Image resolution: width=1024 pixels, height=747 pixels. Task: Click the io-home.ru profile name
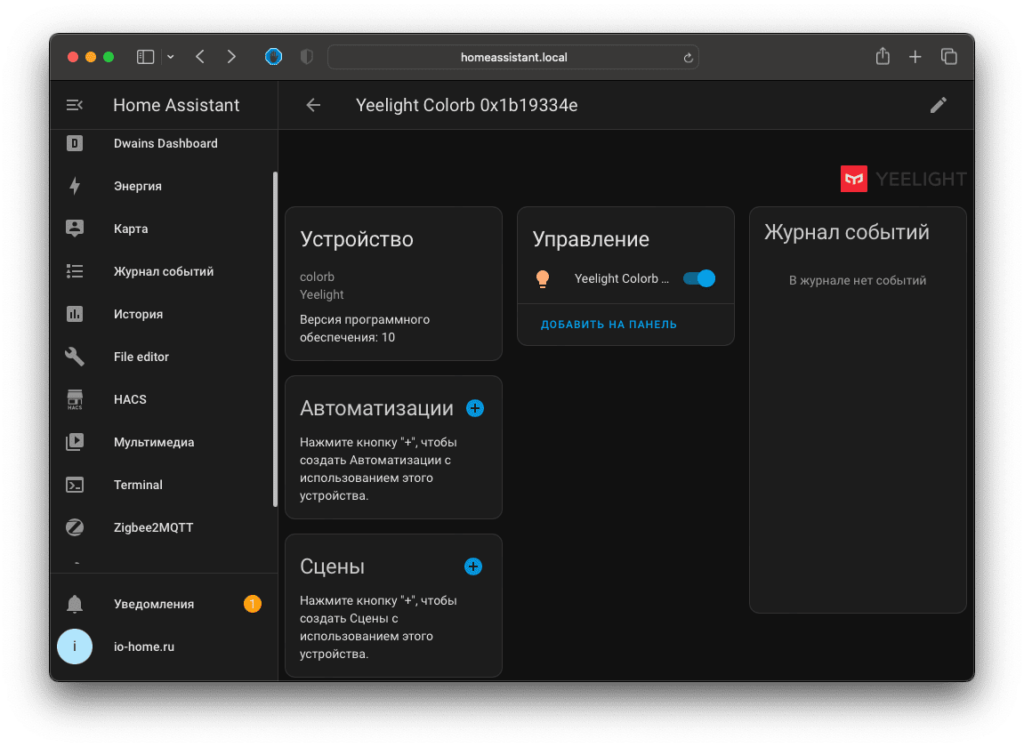click(144, 646)
